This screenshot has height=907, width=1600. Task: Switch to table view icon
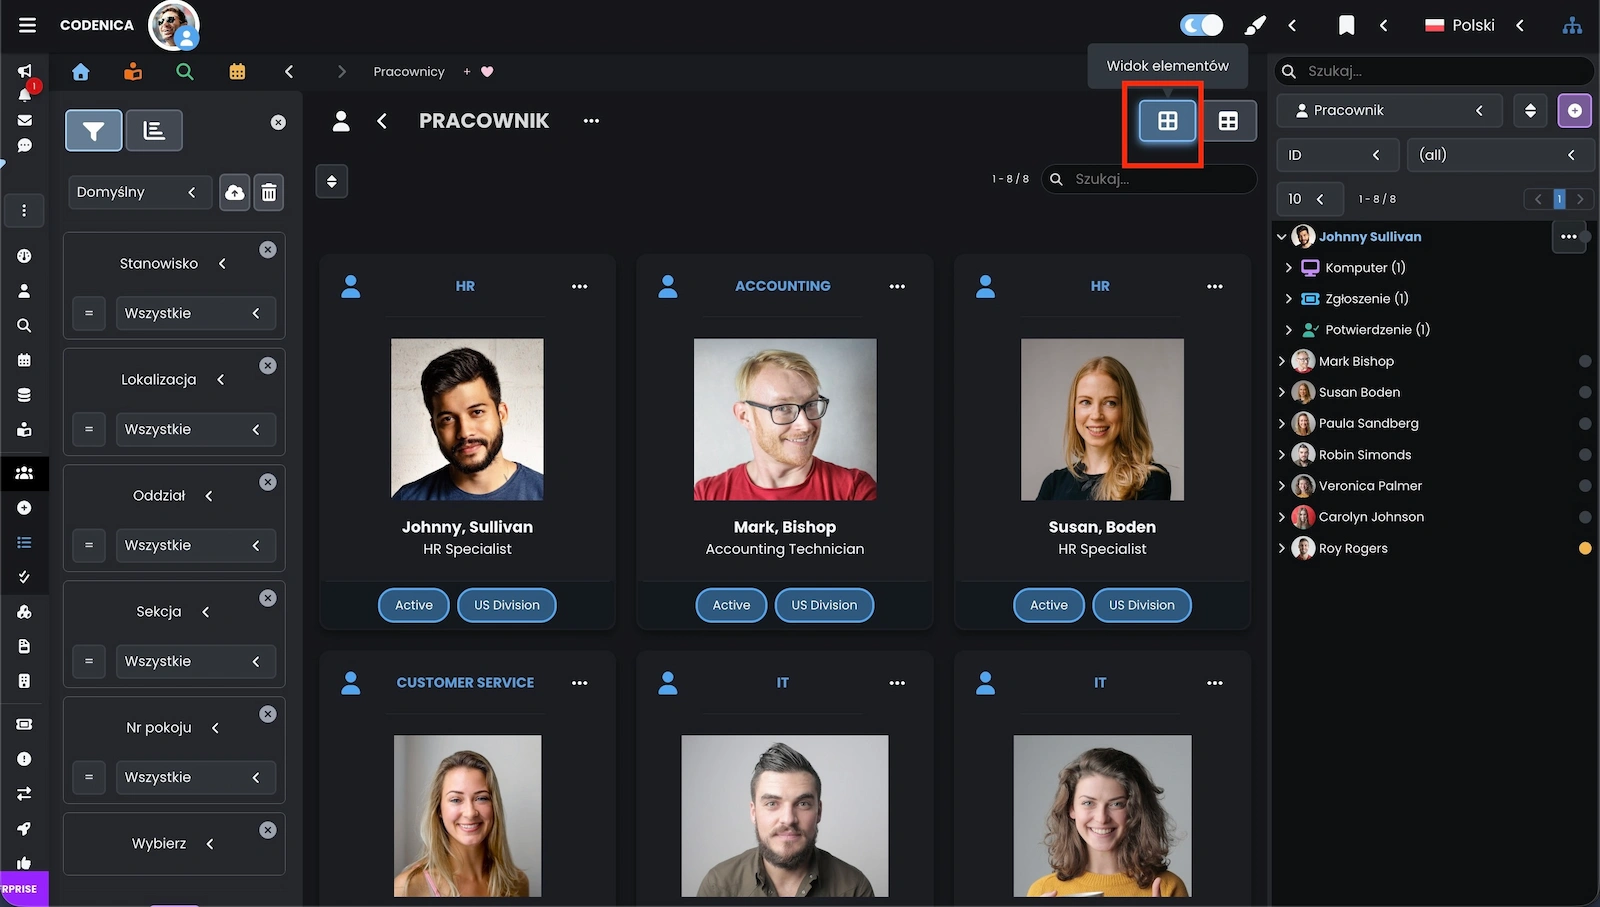(x=1228, y=121)
